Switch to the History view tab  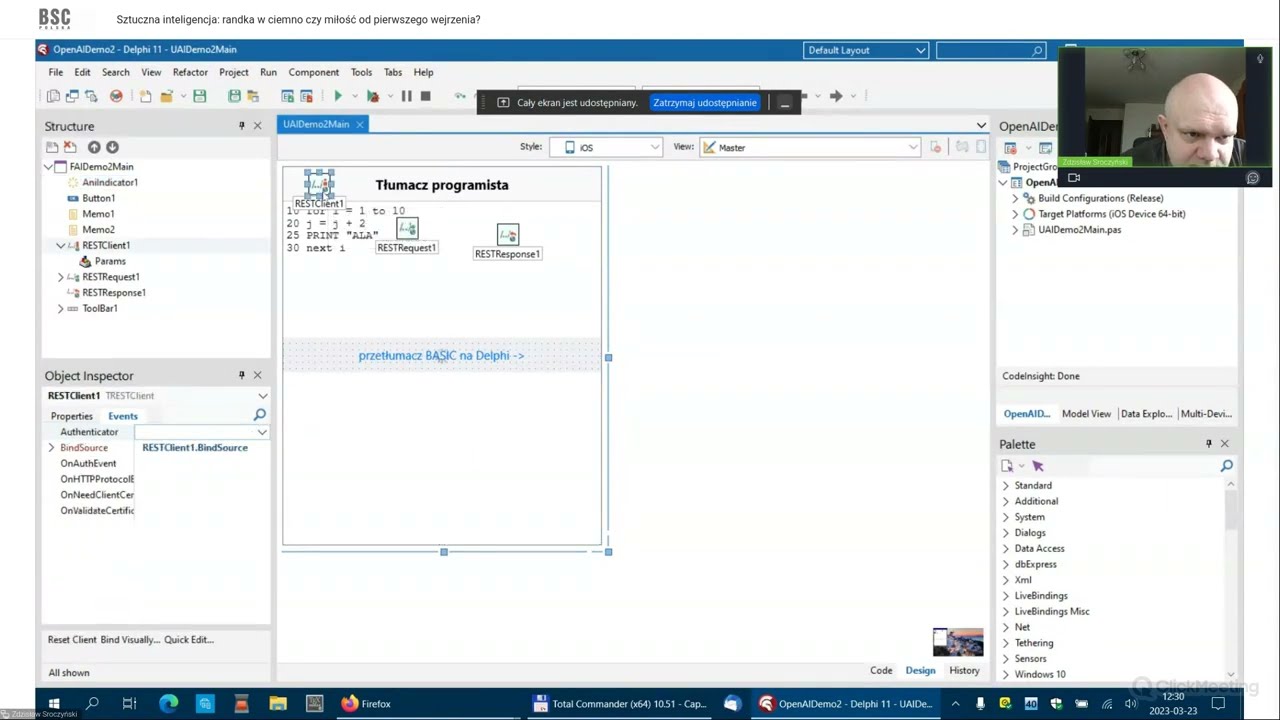click(x=964, y=671)
